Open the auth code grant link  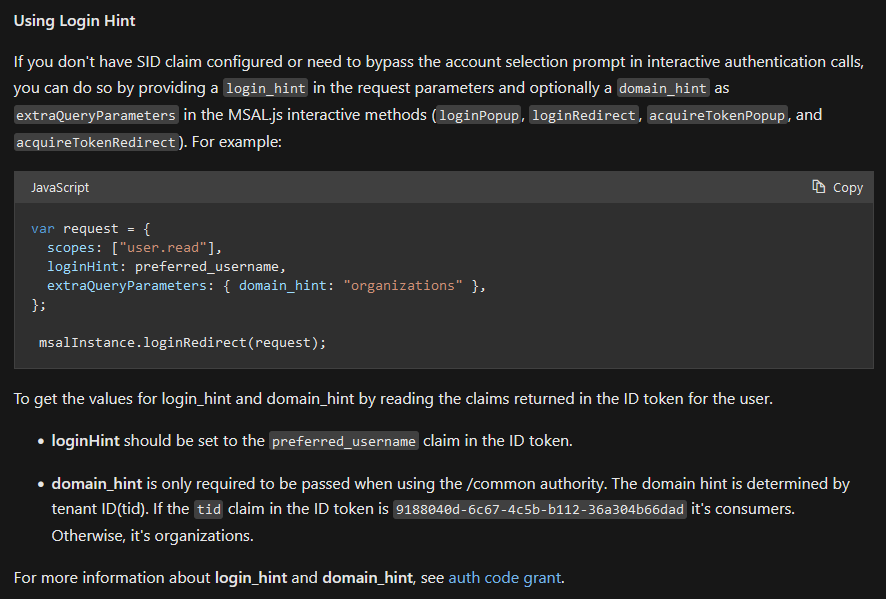505,578
